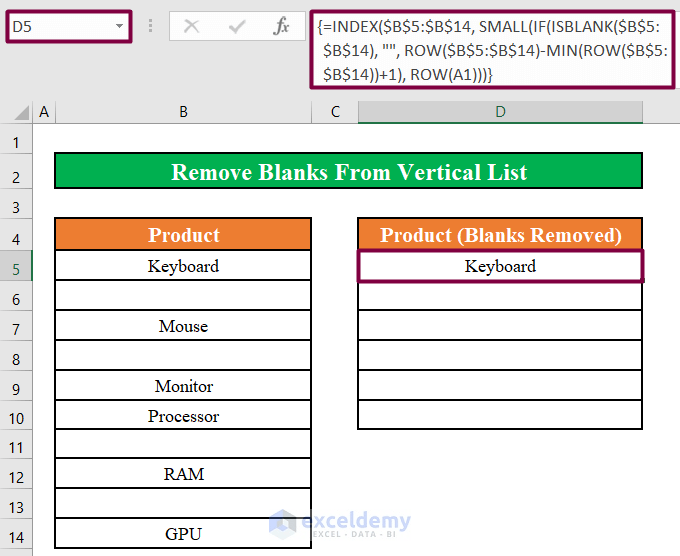Select the 'RAM' cell
The height and width of the screenshot is (556, 680).
point(183,474)
